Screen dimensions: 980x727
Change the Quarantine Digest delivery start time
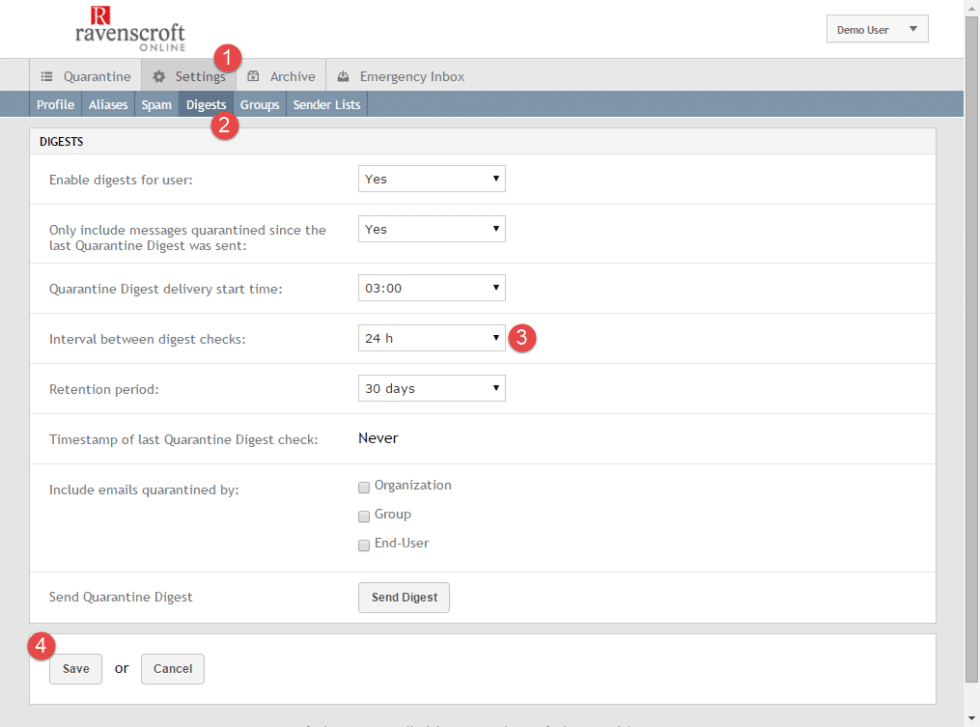[431, 287]
